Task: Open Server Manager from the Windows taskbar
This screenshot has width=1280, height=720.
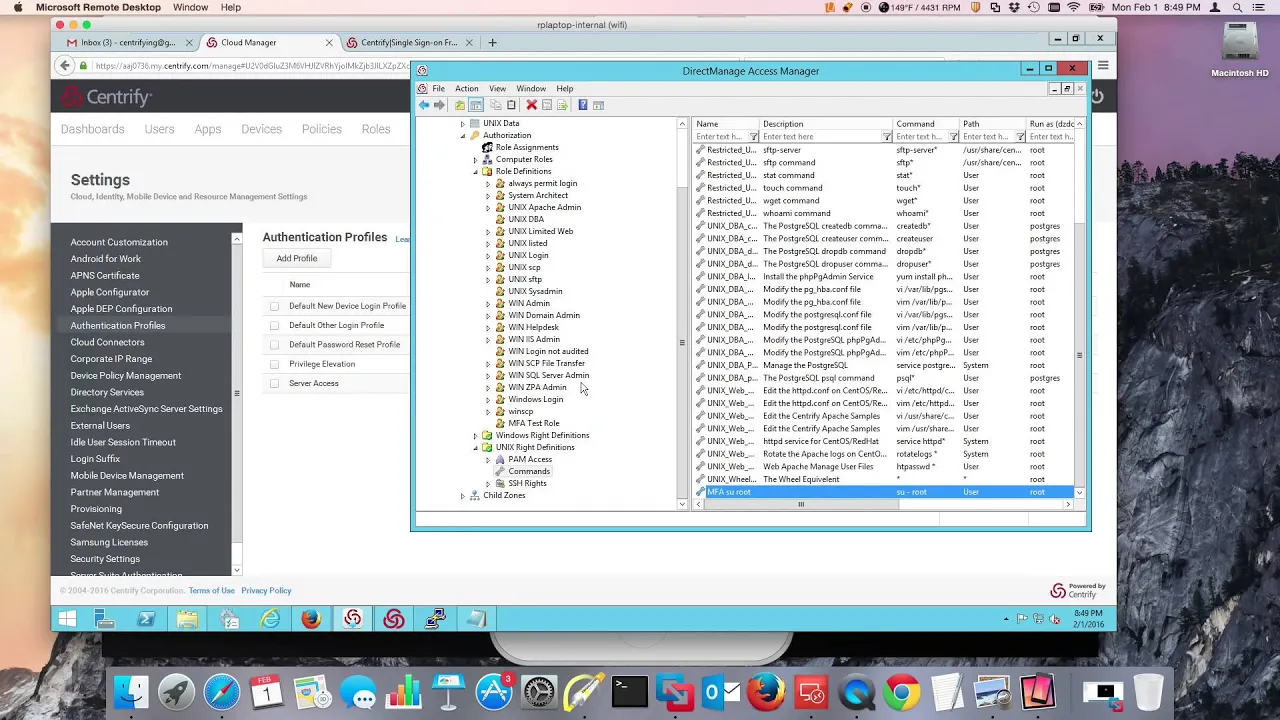Action: pyautogui.click(x=105, y=619)
